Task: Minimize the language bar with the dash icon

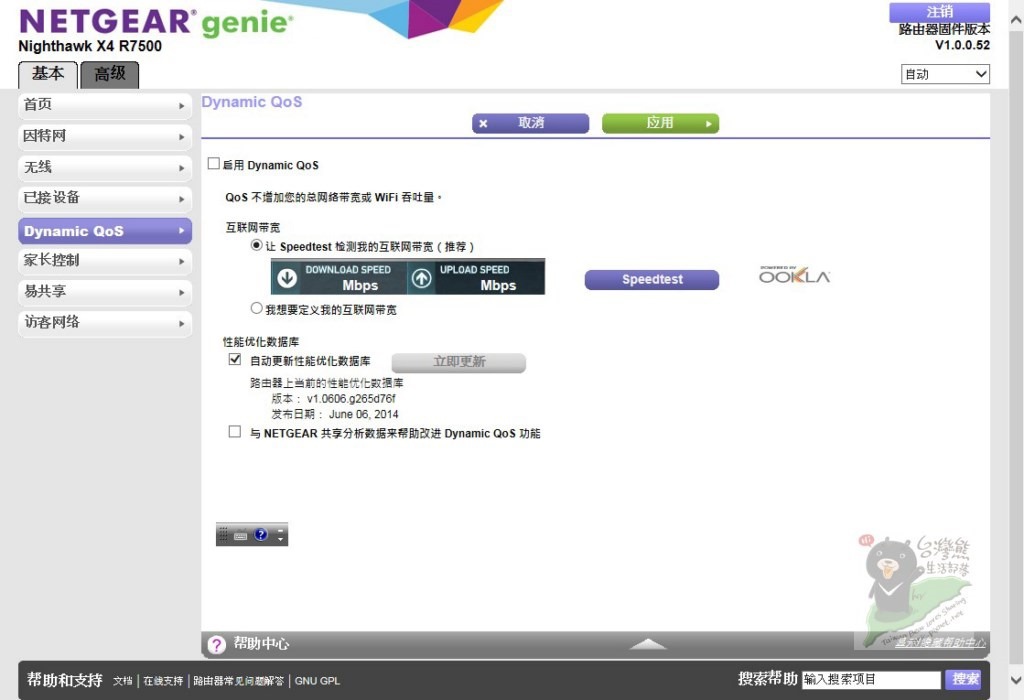Action: [x=281, y=529]
